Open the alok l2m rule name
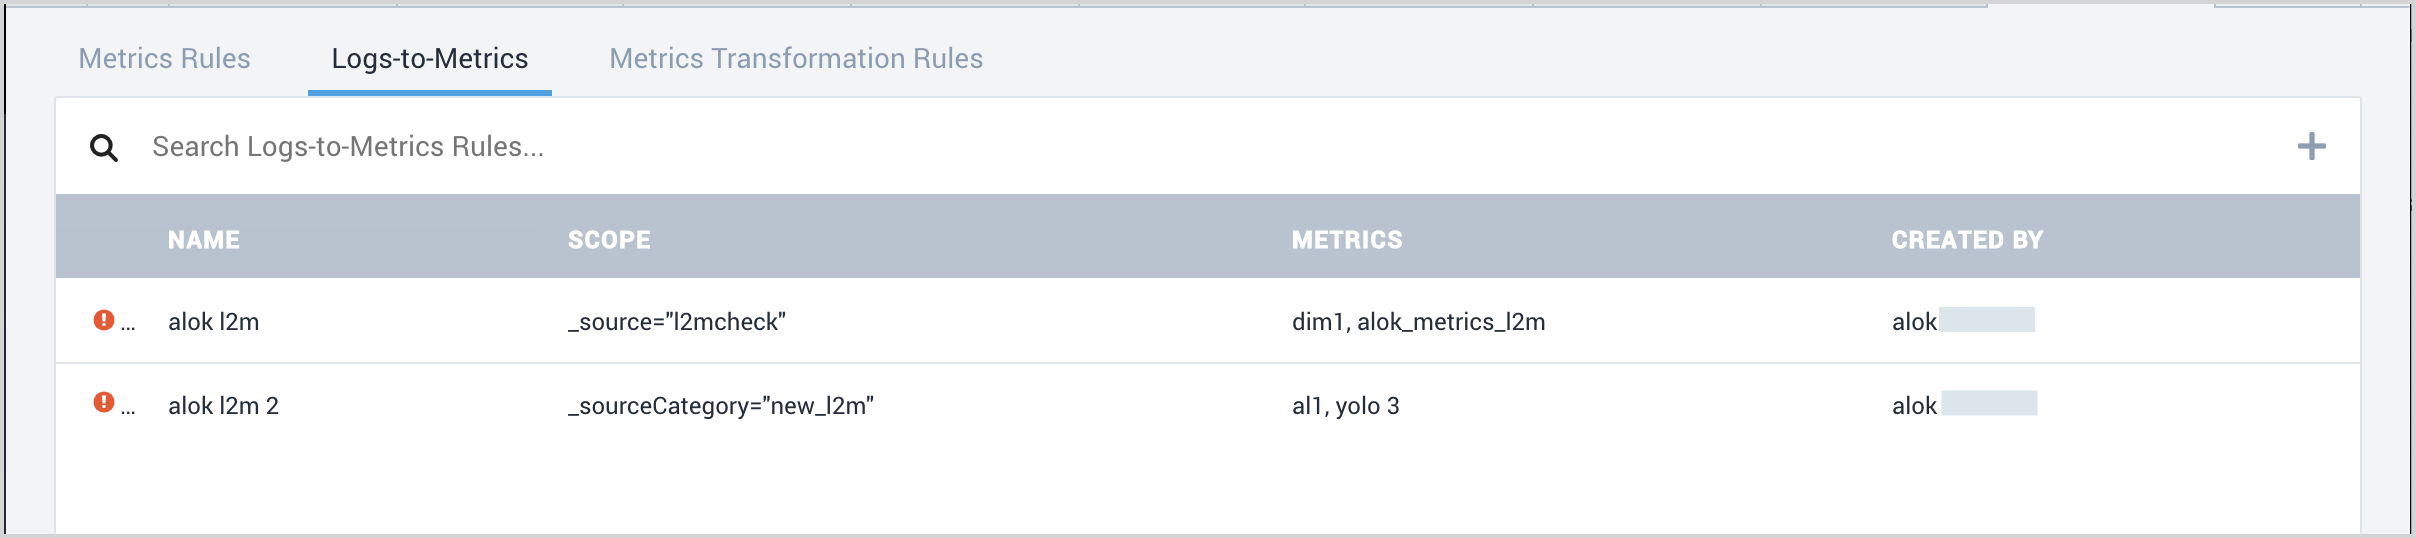Viewport: 2416px width, 538px height. pos(214,322)
